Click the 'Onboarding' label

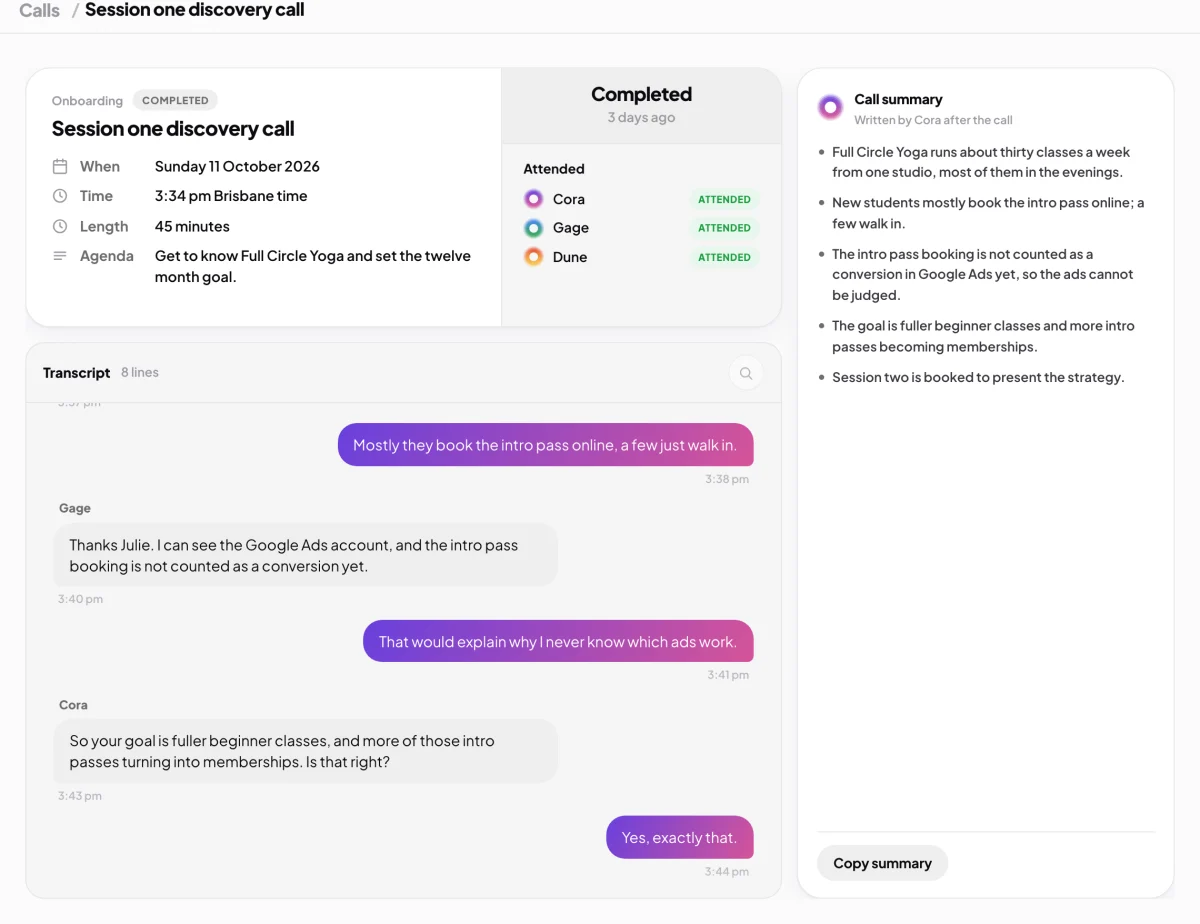pos(87,101)
